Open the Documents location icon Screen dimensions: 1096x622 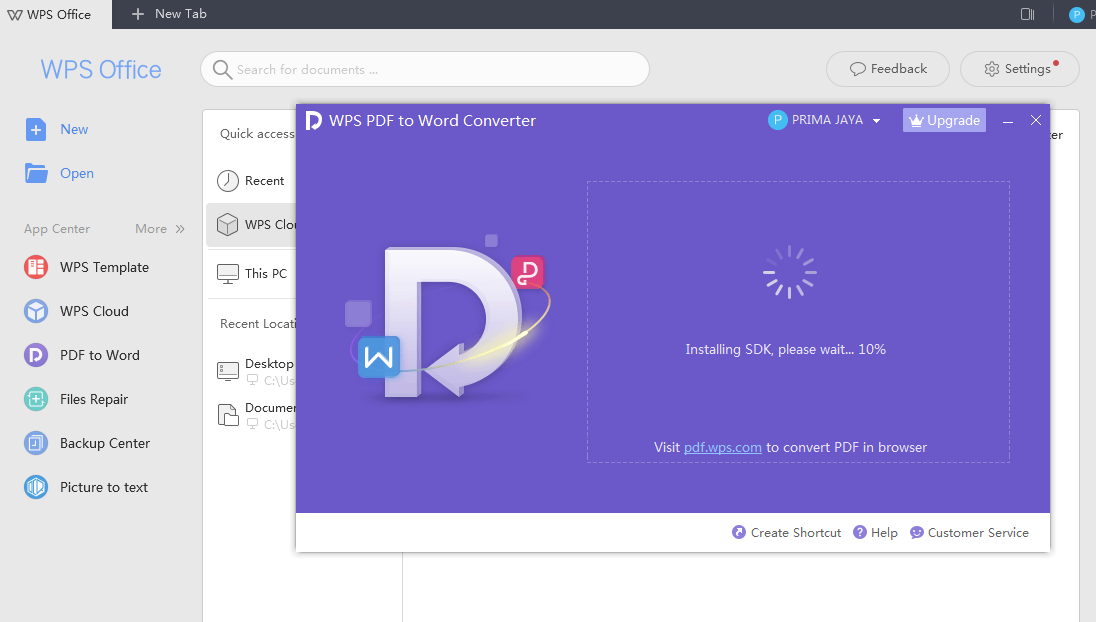pyautogui.click(x=228, y=415)
